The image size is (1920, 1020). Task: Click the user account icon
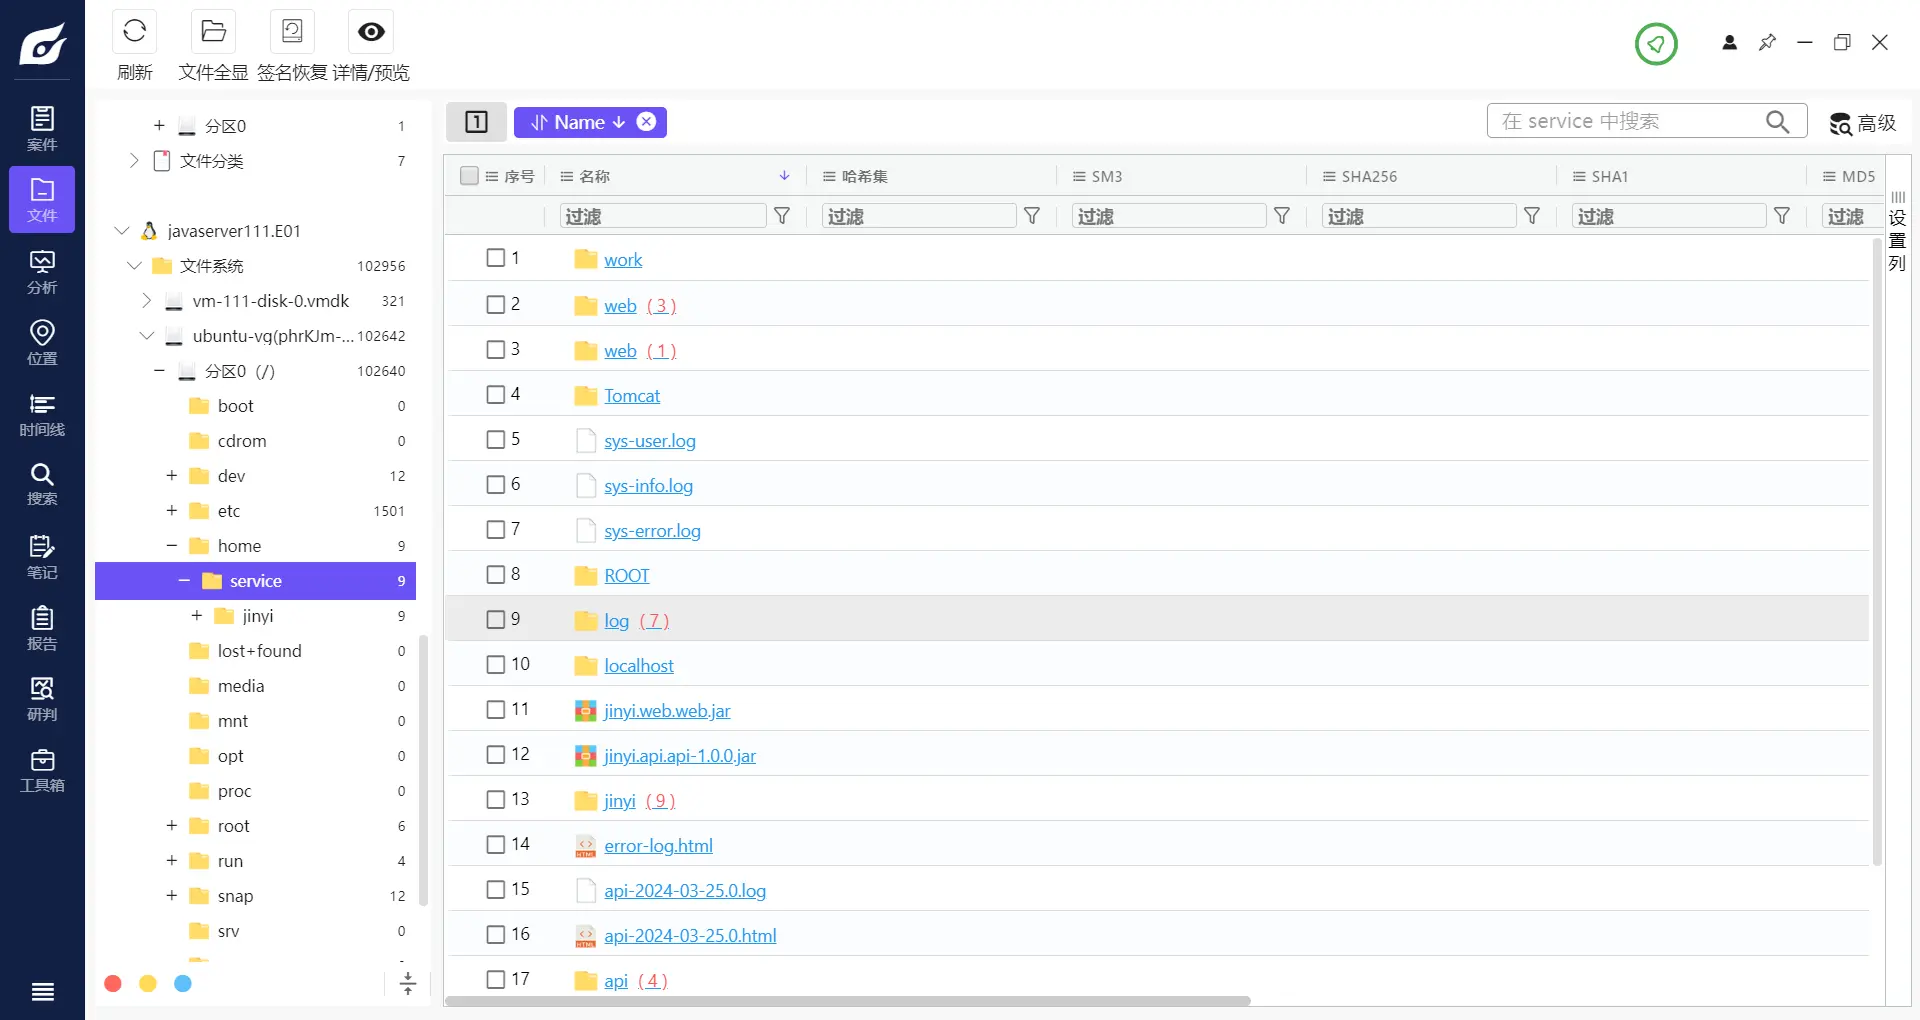[1730, 43]
